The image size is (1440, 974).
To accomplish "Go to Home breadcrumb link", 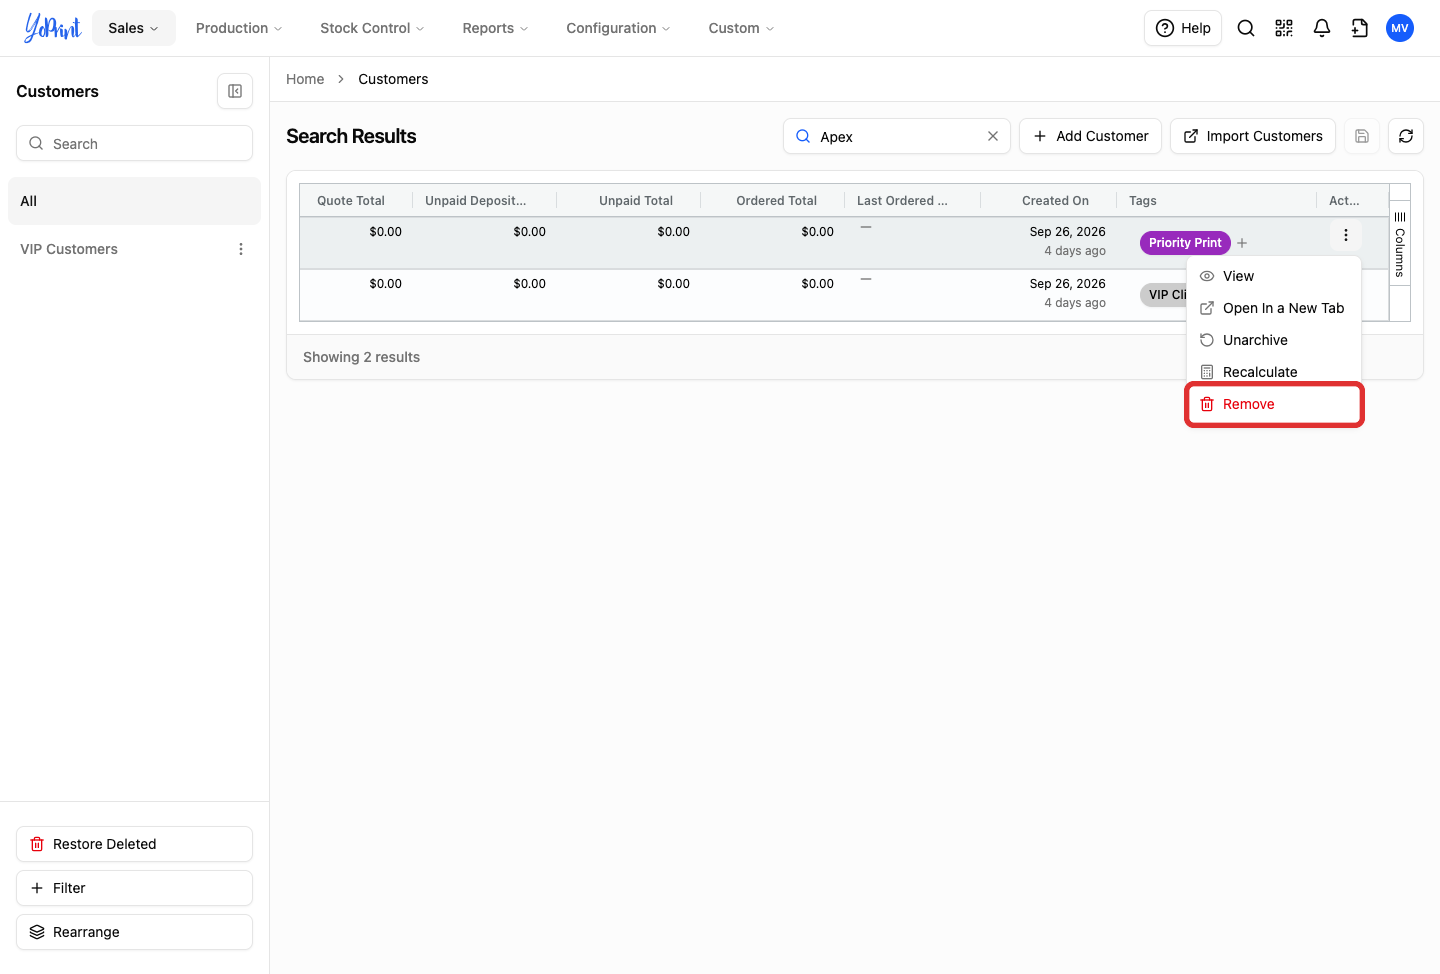I will [x=305, y=79].
